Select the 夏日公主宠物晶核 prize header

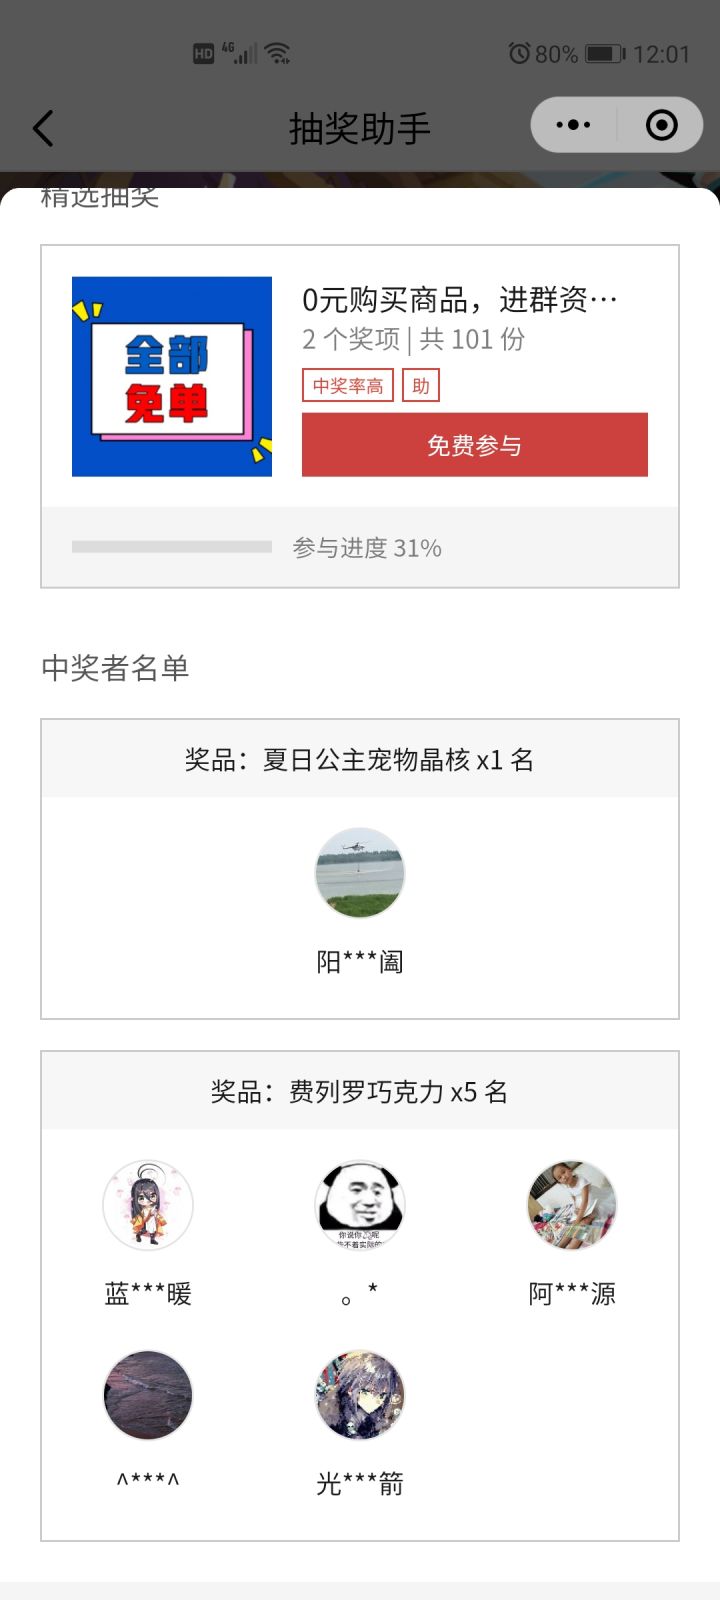click(360, 759)
